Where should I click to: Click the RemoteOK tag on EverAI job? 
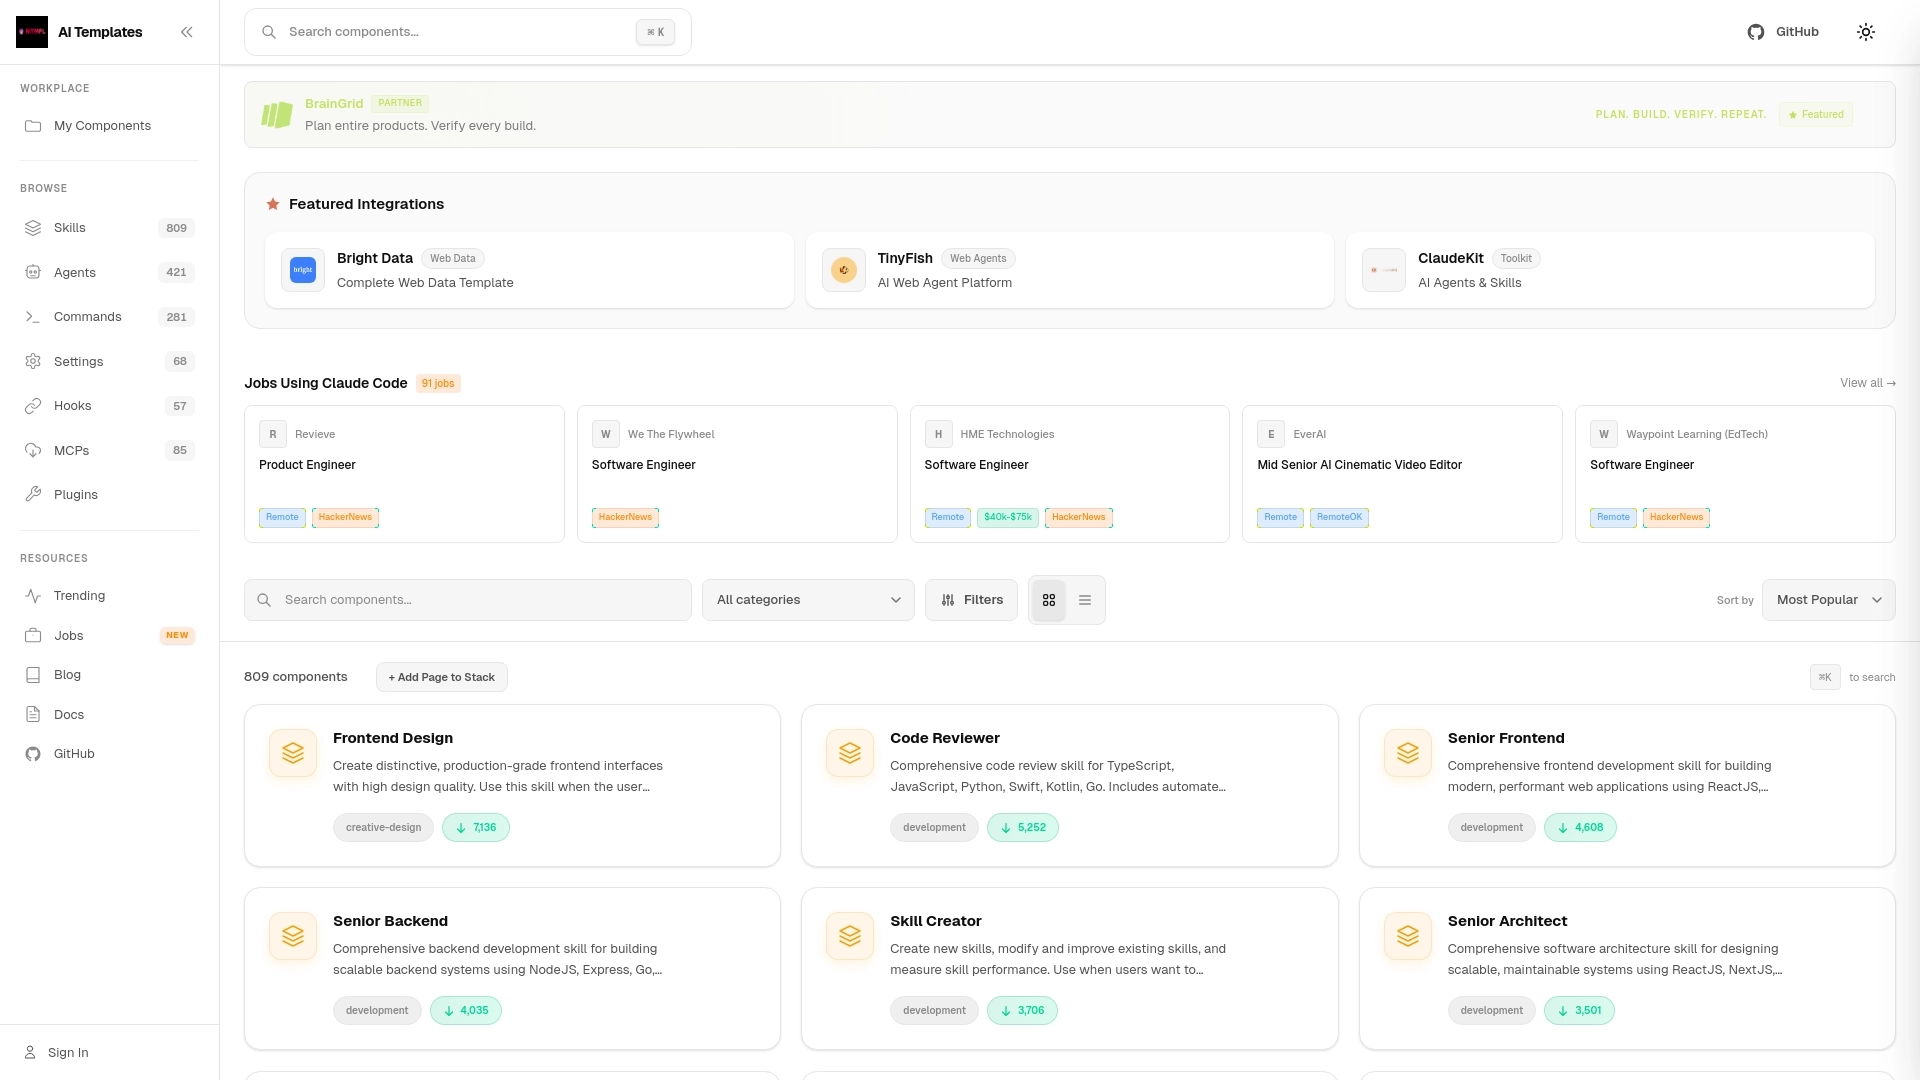[x=1339, y=517]
